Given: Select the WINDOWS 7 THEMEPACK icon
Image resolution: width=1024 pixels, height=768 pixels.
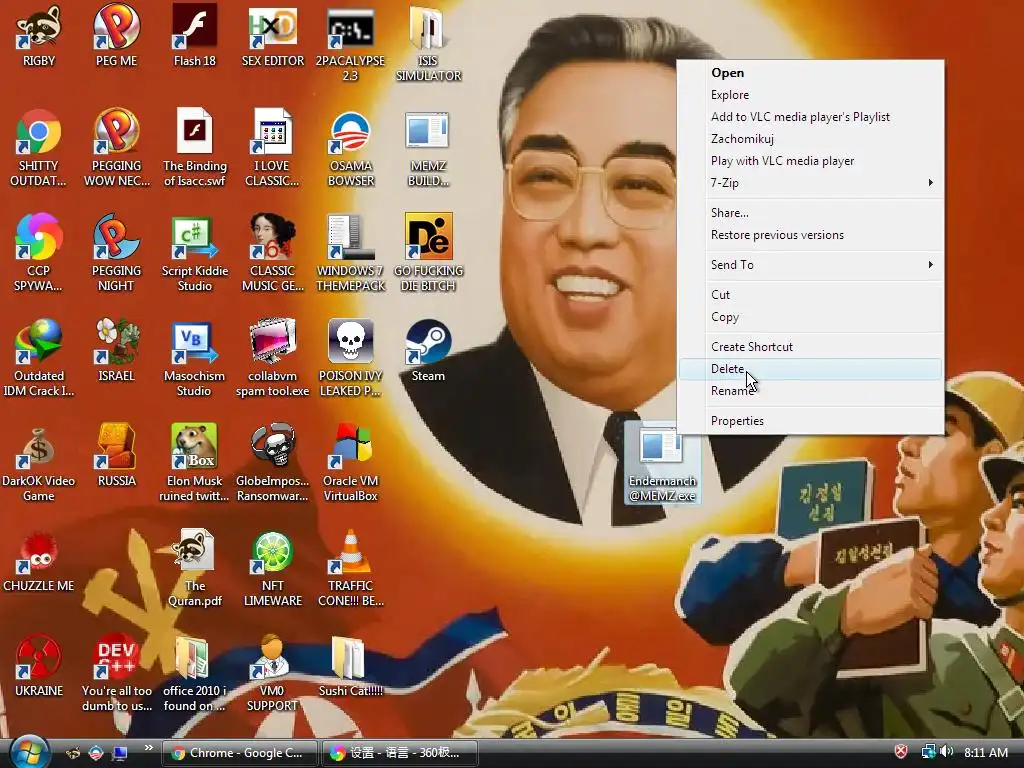Looking at the screenshot, I should coord(351,253).
